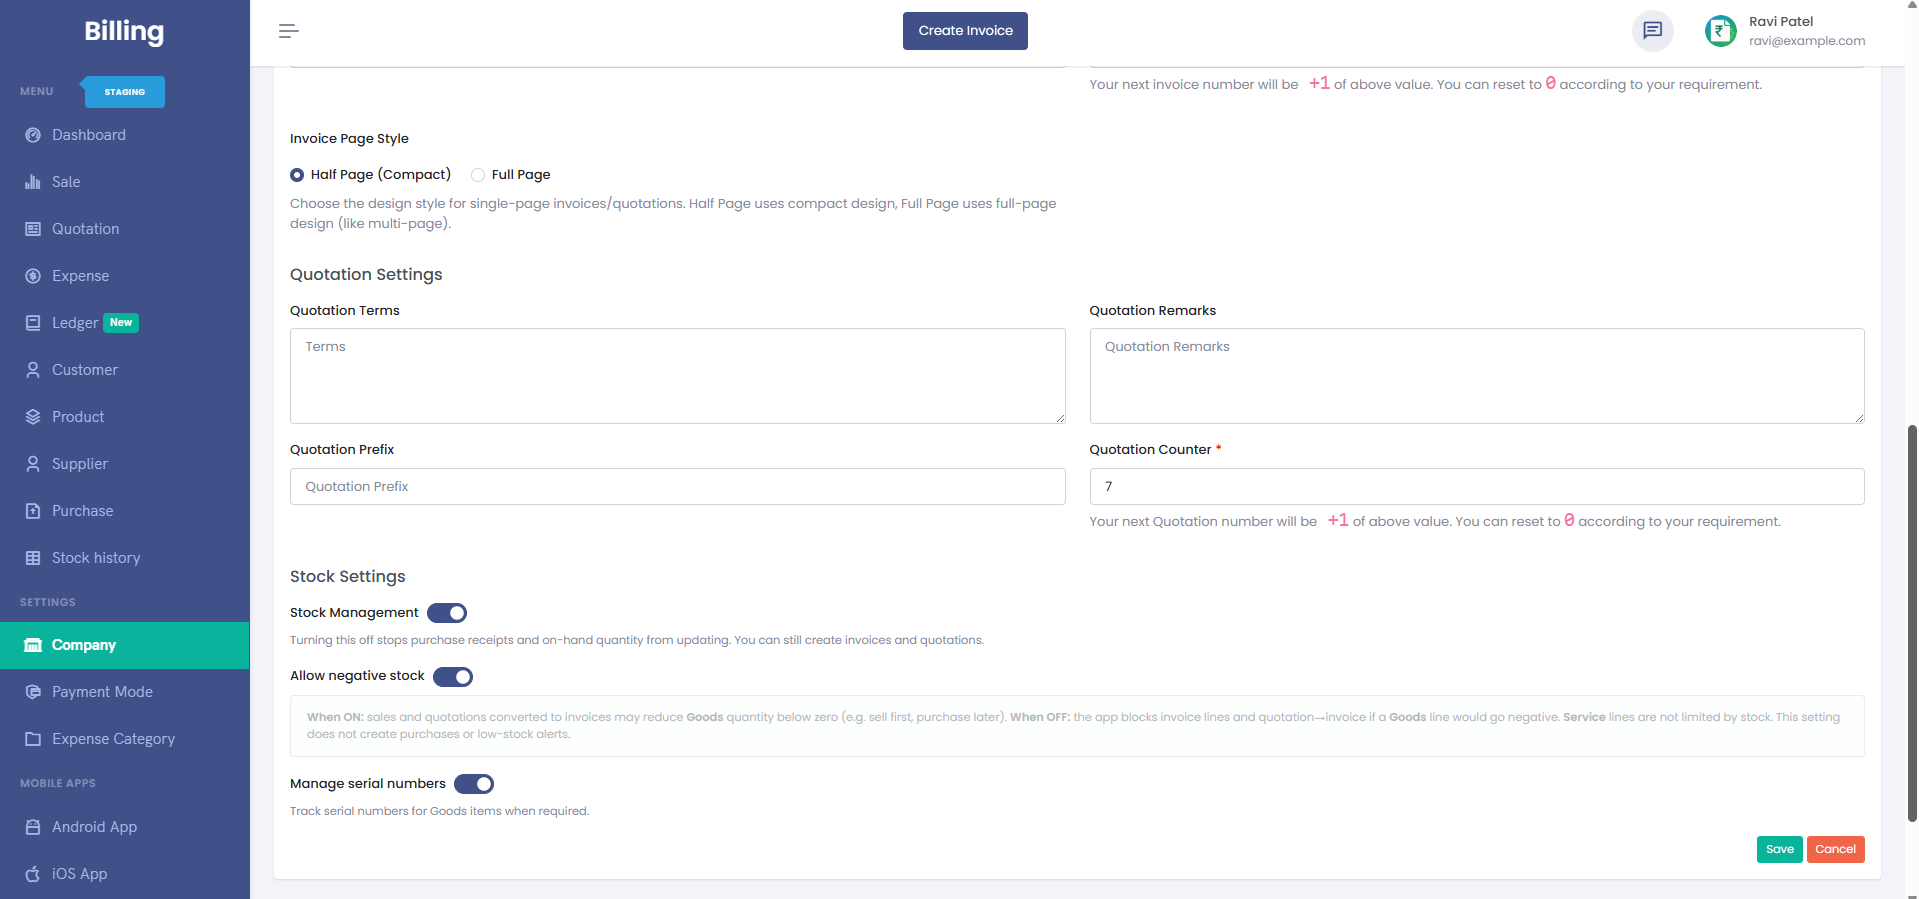Toggle the sidebar with the hamburger icon
1919x899 pixels.
[289, 31]
